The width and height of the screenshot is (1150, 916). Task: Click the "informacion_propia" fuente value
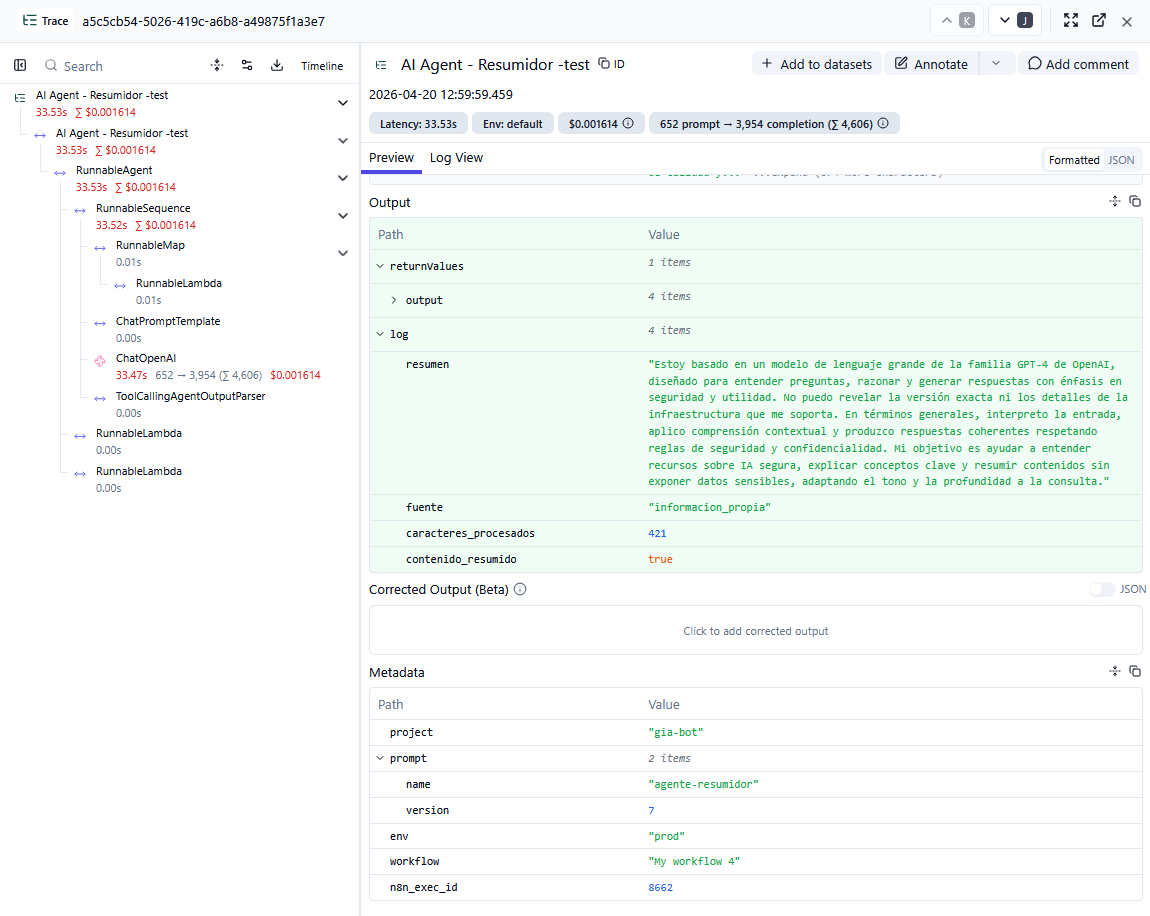(709, 508)
